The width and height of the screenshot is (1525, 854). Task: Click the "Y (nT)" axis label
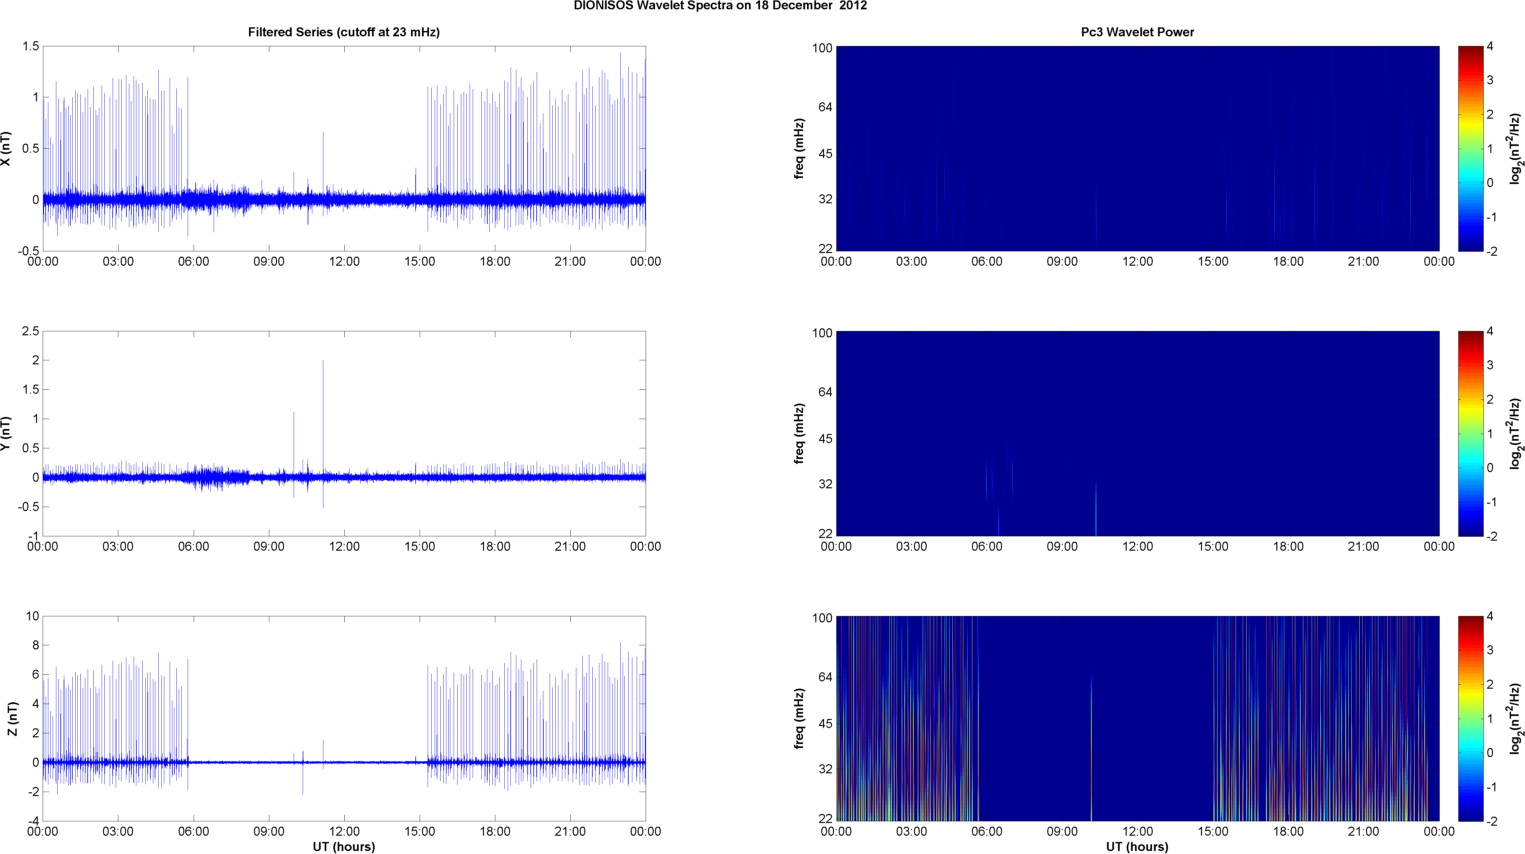click(x=7, y=434)
